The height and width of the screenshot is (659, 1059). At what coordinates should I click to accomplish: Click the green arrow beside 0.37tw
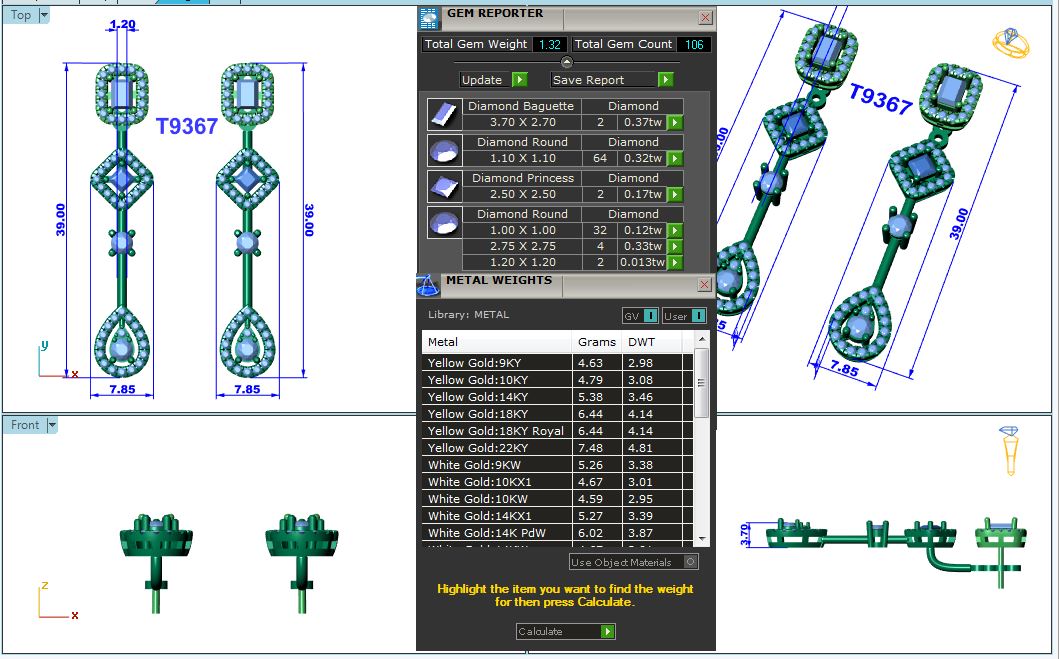click(676, 122)
